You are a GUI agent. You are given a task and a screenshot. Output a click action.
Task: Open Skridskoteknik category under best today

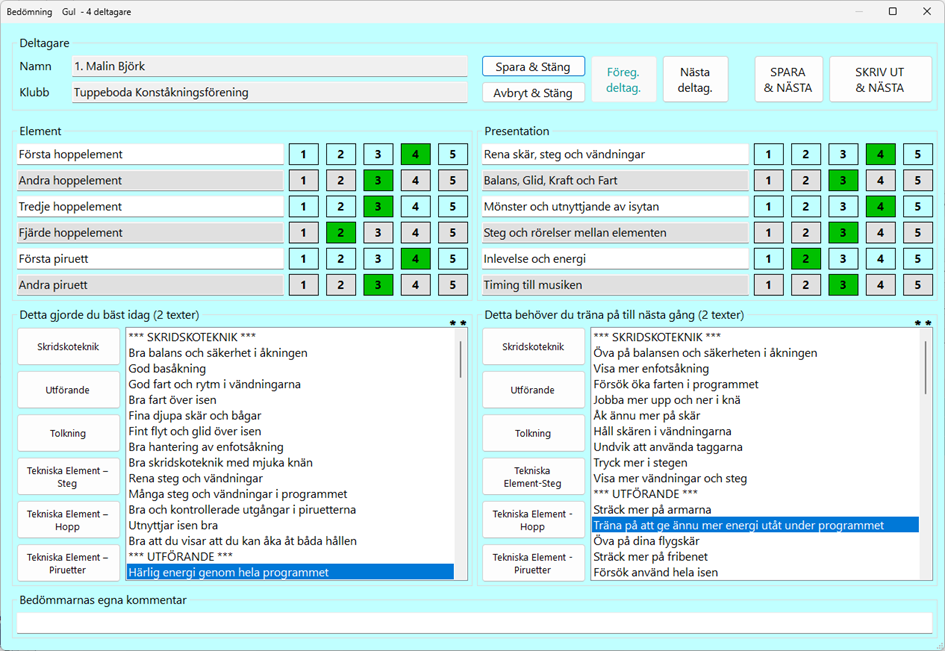(x=68, y=347)
